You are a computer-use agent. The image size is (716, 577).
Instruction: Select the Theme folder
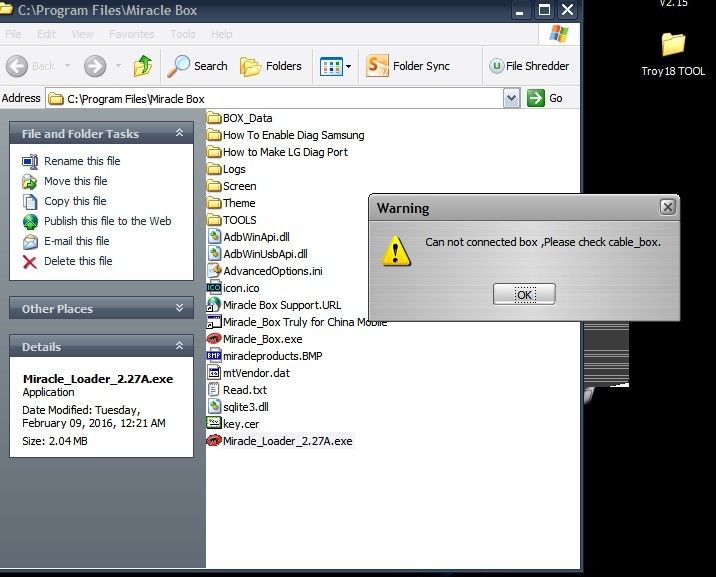[231, 203]
